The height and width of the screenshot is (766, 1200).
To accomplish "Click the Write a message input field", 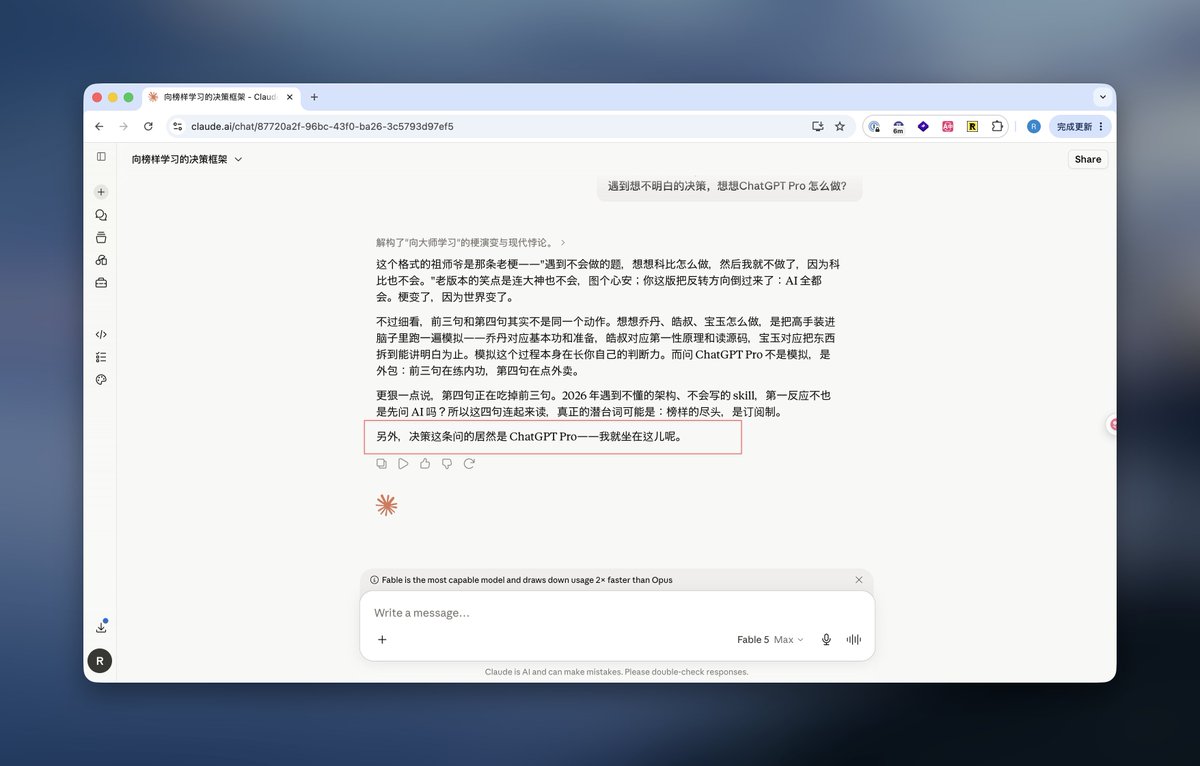I will (x=616, y=612).
